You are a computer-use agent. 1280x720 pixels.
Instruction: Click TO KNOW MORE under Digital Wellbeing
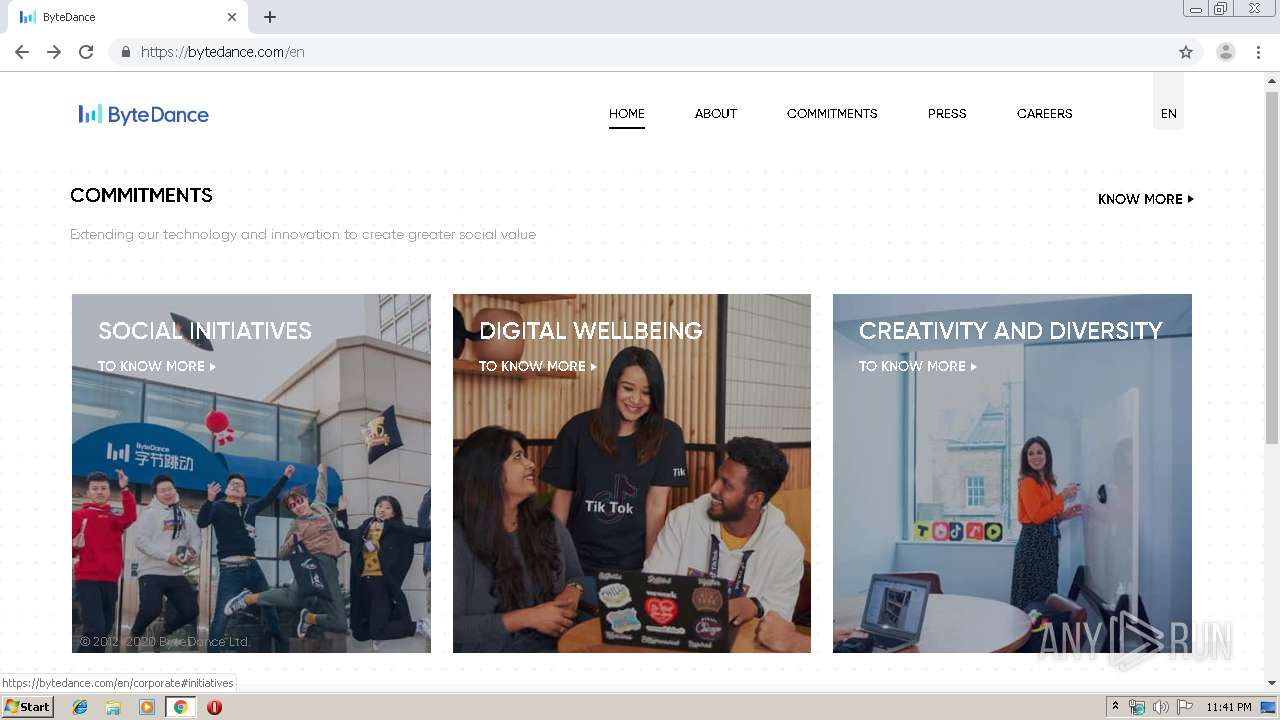click(x=538, y=366)
